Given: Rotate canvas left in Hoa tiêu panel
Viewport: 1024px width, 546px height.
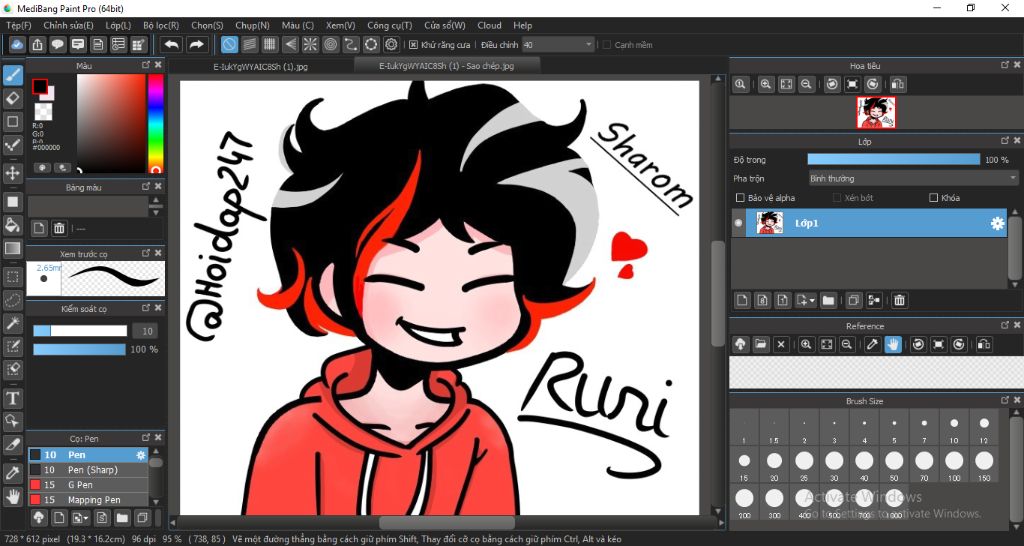Looking at the screenshot, I should coord(832,84).
